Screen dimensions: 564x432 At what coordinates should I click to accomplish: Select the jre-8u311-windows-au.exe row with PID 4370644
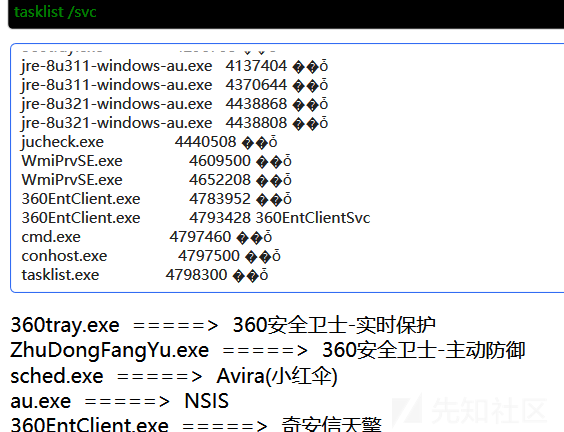[x=174, y=85]
